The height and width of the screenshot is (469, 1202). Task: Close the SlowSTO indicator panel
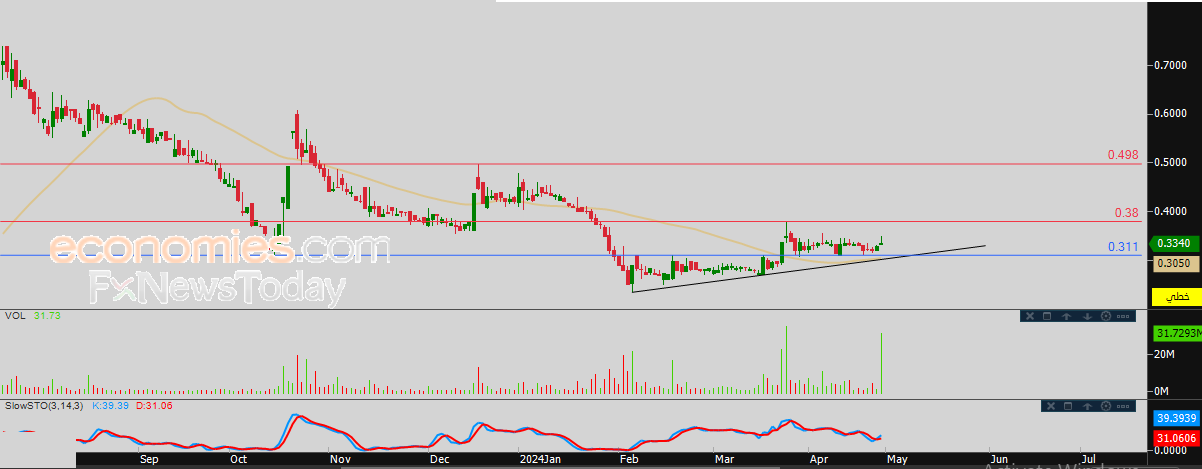tap(1051, 406)
